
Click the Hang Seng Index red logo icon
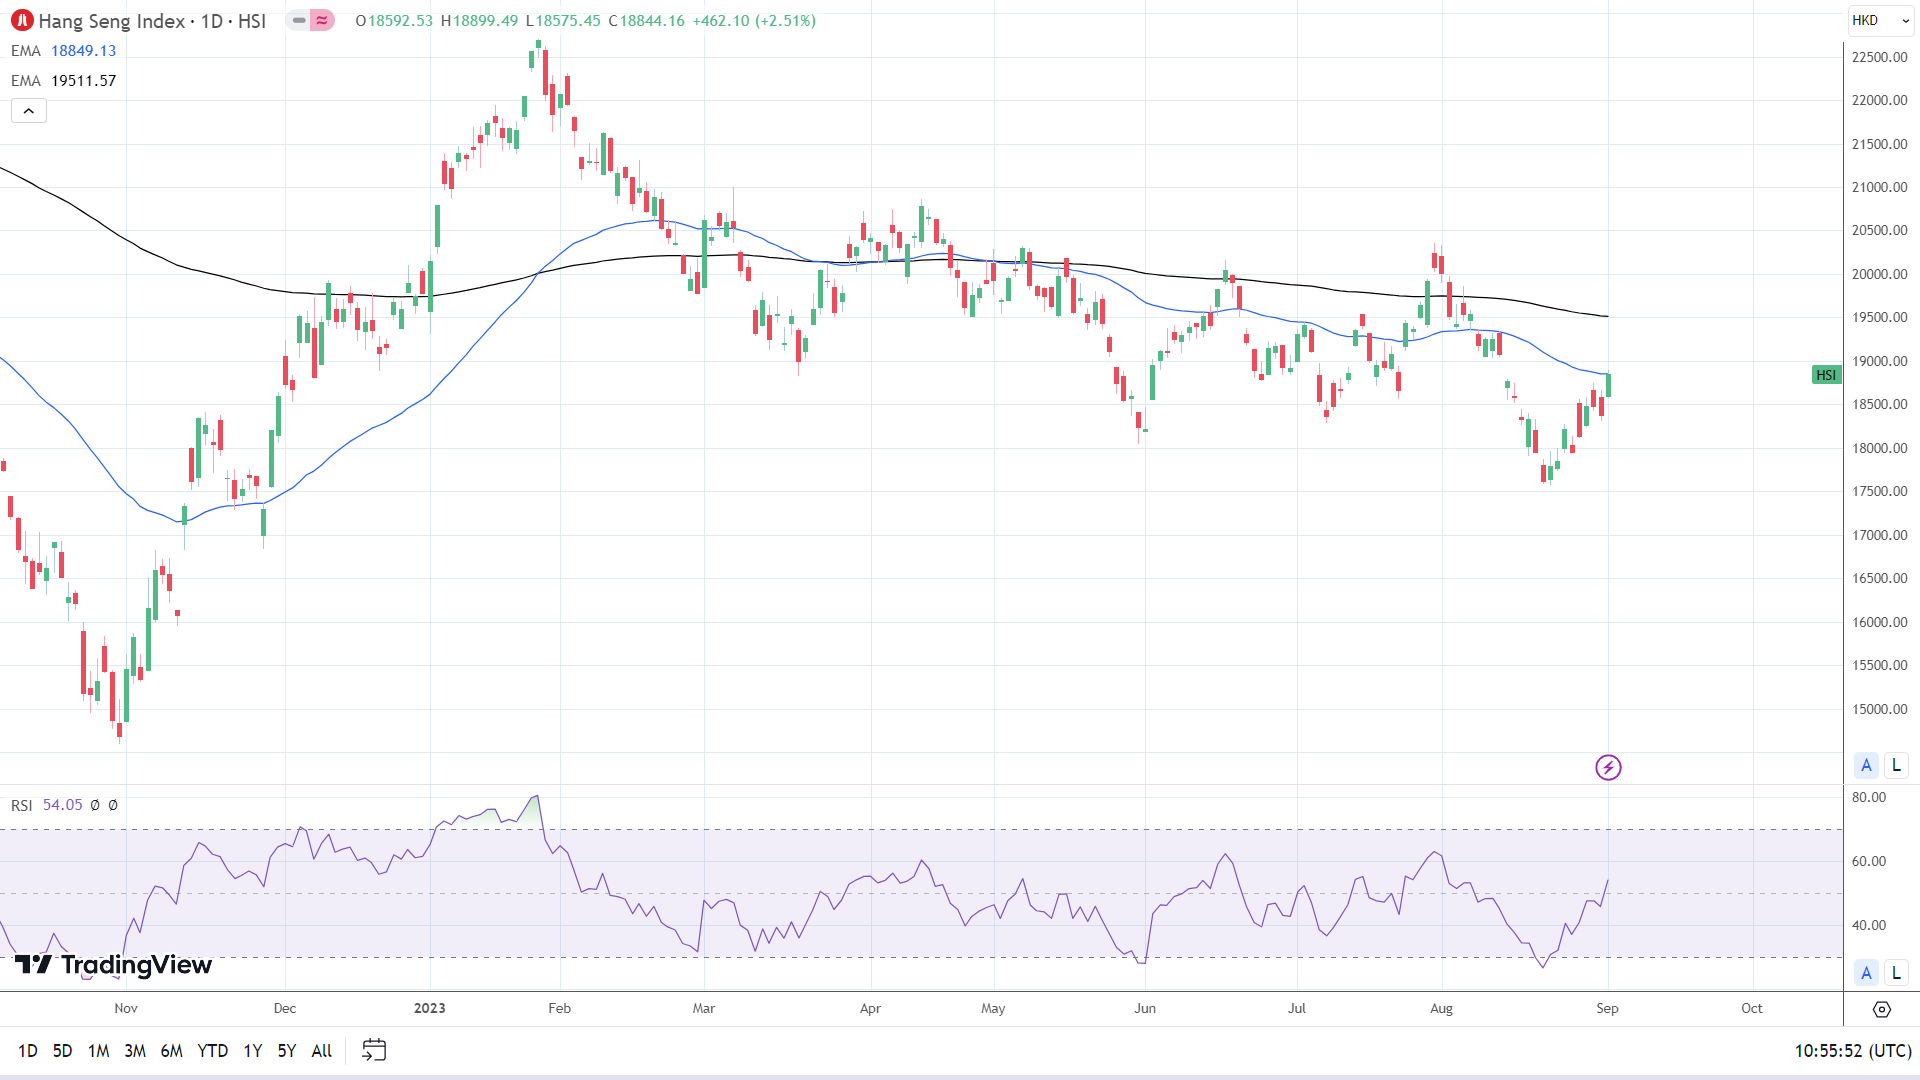point(22,20)
